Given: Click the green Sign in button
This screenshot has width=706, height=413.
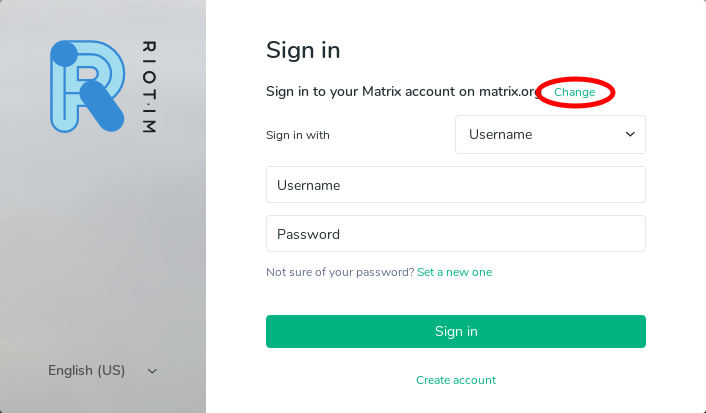Looking at the screenshot, I should tap(456, 331).
